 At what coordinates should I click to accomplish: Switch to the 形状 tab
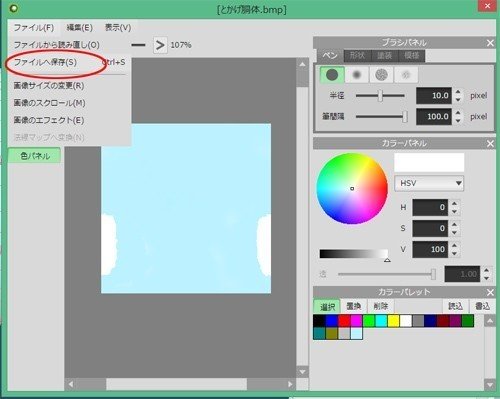(357, 56)
